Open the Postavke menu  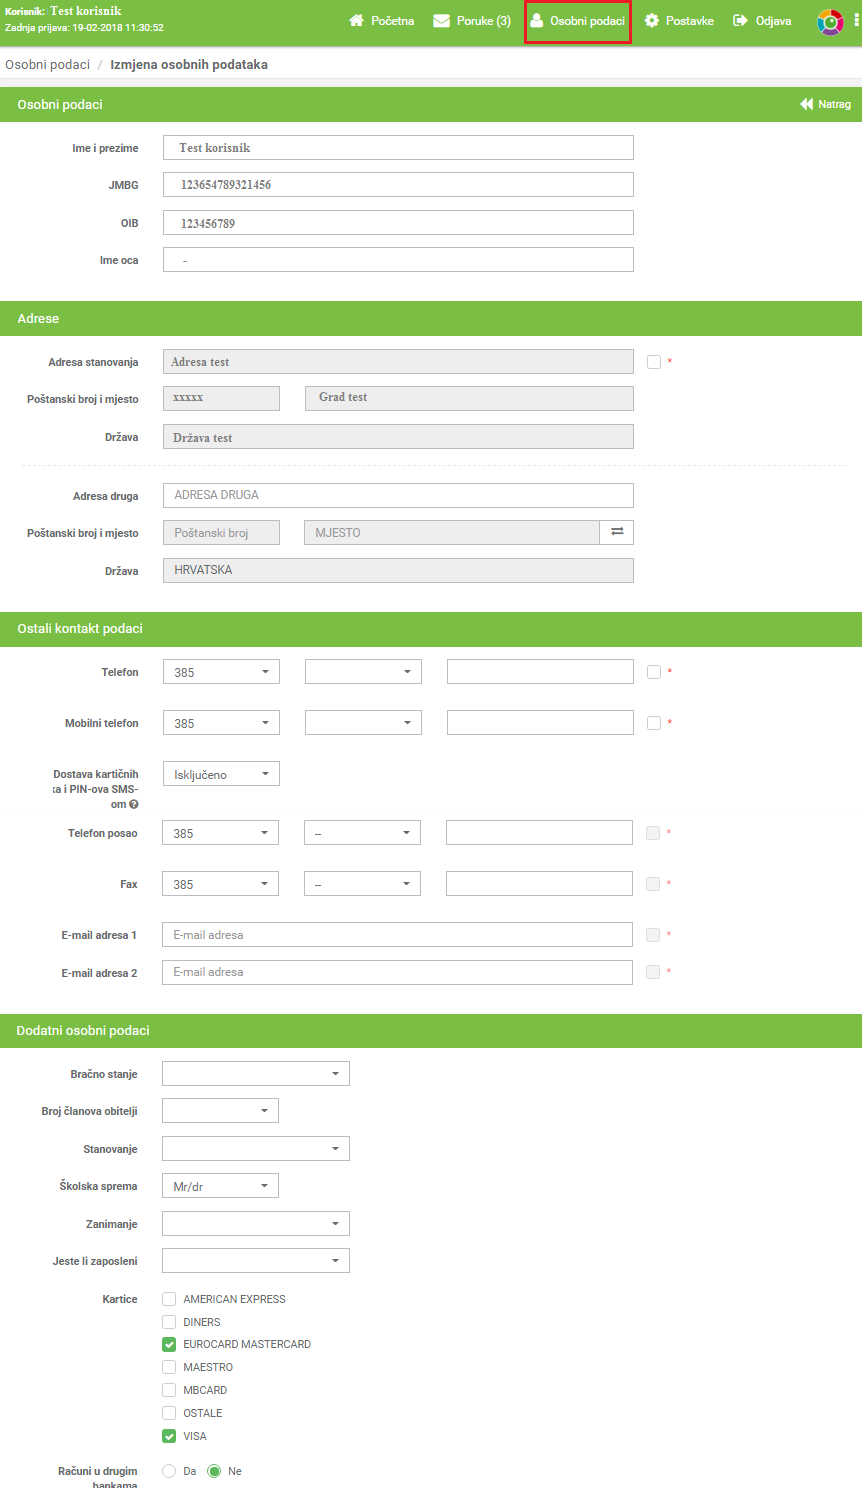679,20
